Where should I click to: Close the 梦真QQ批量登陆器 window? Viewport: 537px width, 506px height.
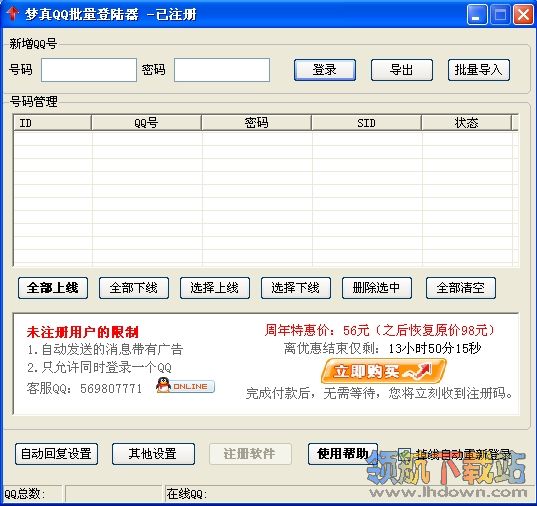pyautogui.click(x=523, y=15)
